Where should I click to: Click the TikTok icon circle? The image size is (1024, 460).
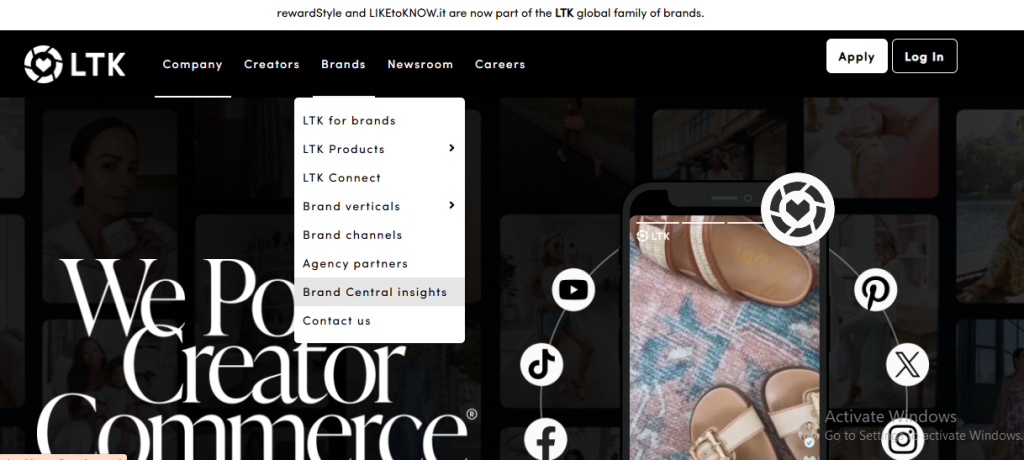542,364
